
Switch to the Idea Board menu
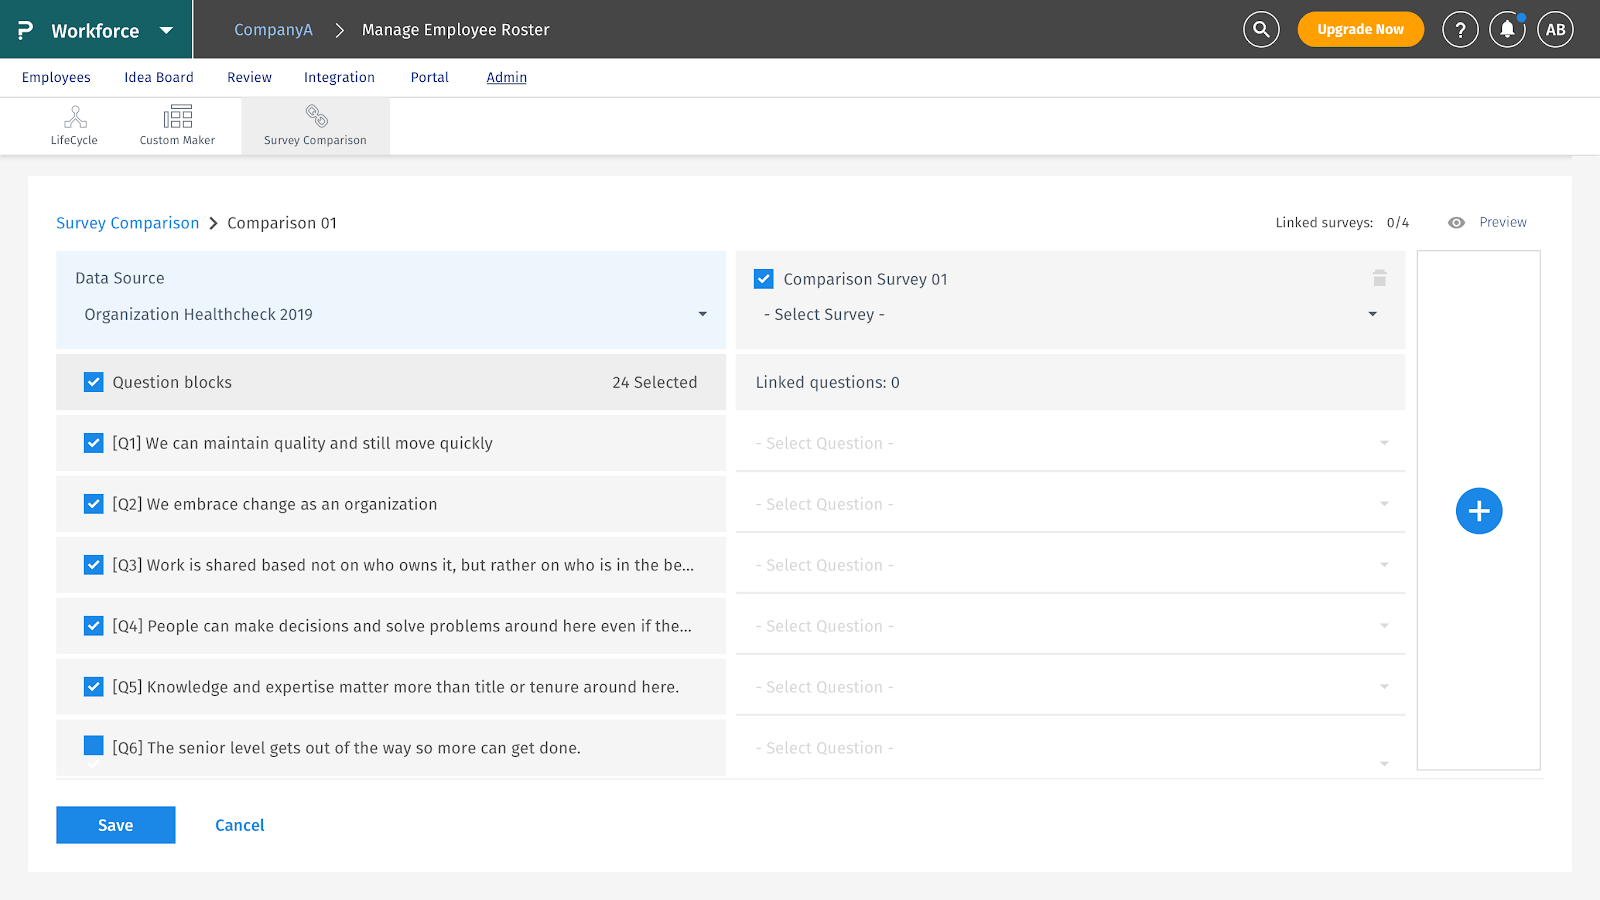click(159, 77)
